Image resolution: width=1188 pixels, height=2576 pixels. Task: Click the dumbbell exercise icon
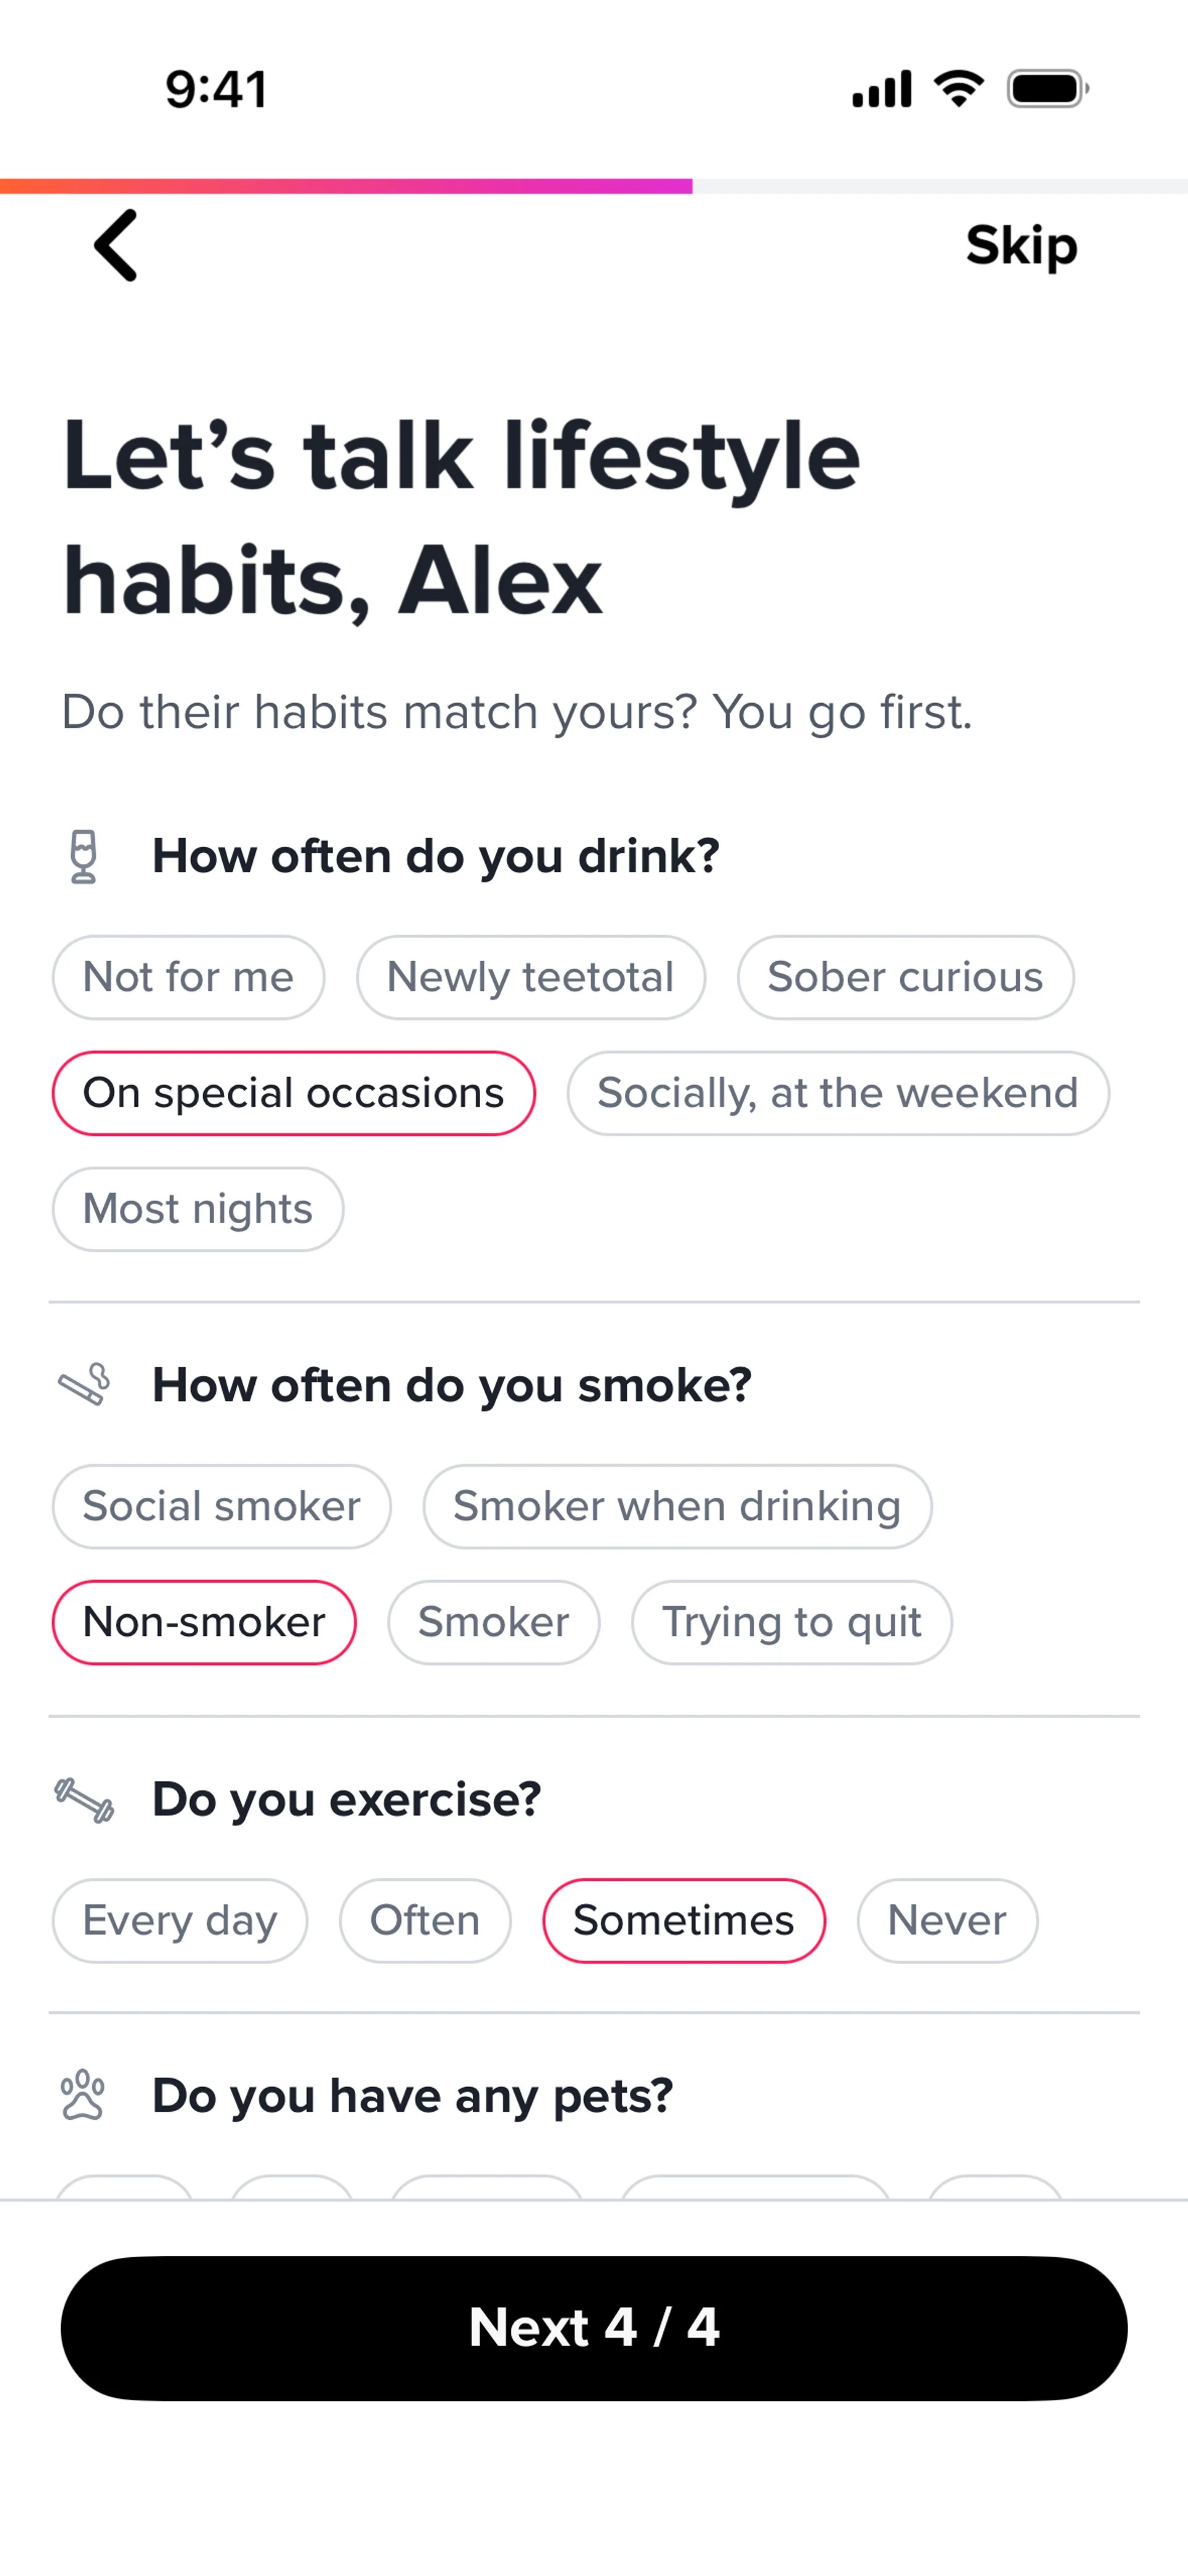(84, 1800)
